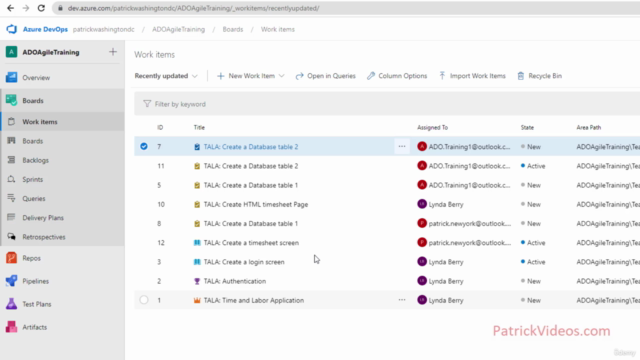Sort by the State column header
Viewport: 640px width, 360px height.
(x=527, y=128)
